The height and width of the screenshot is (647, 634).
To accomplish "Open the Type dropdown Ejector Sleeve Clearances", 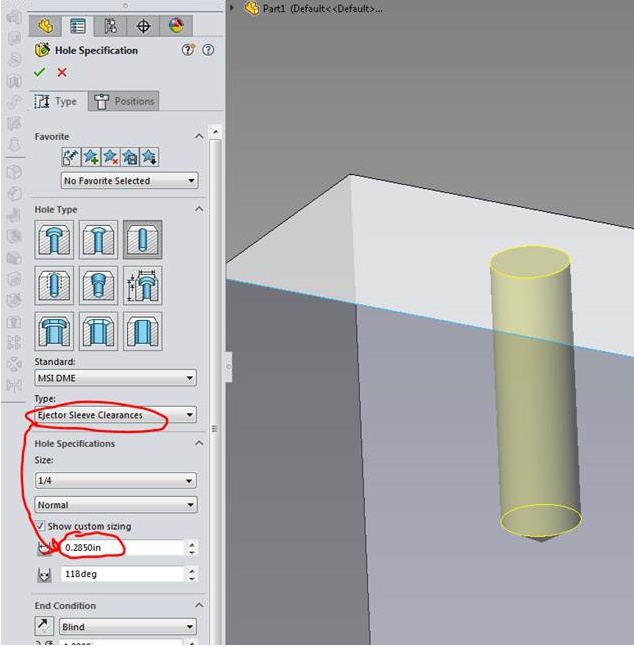I will click(116, 415).
